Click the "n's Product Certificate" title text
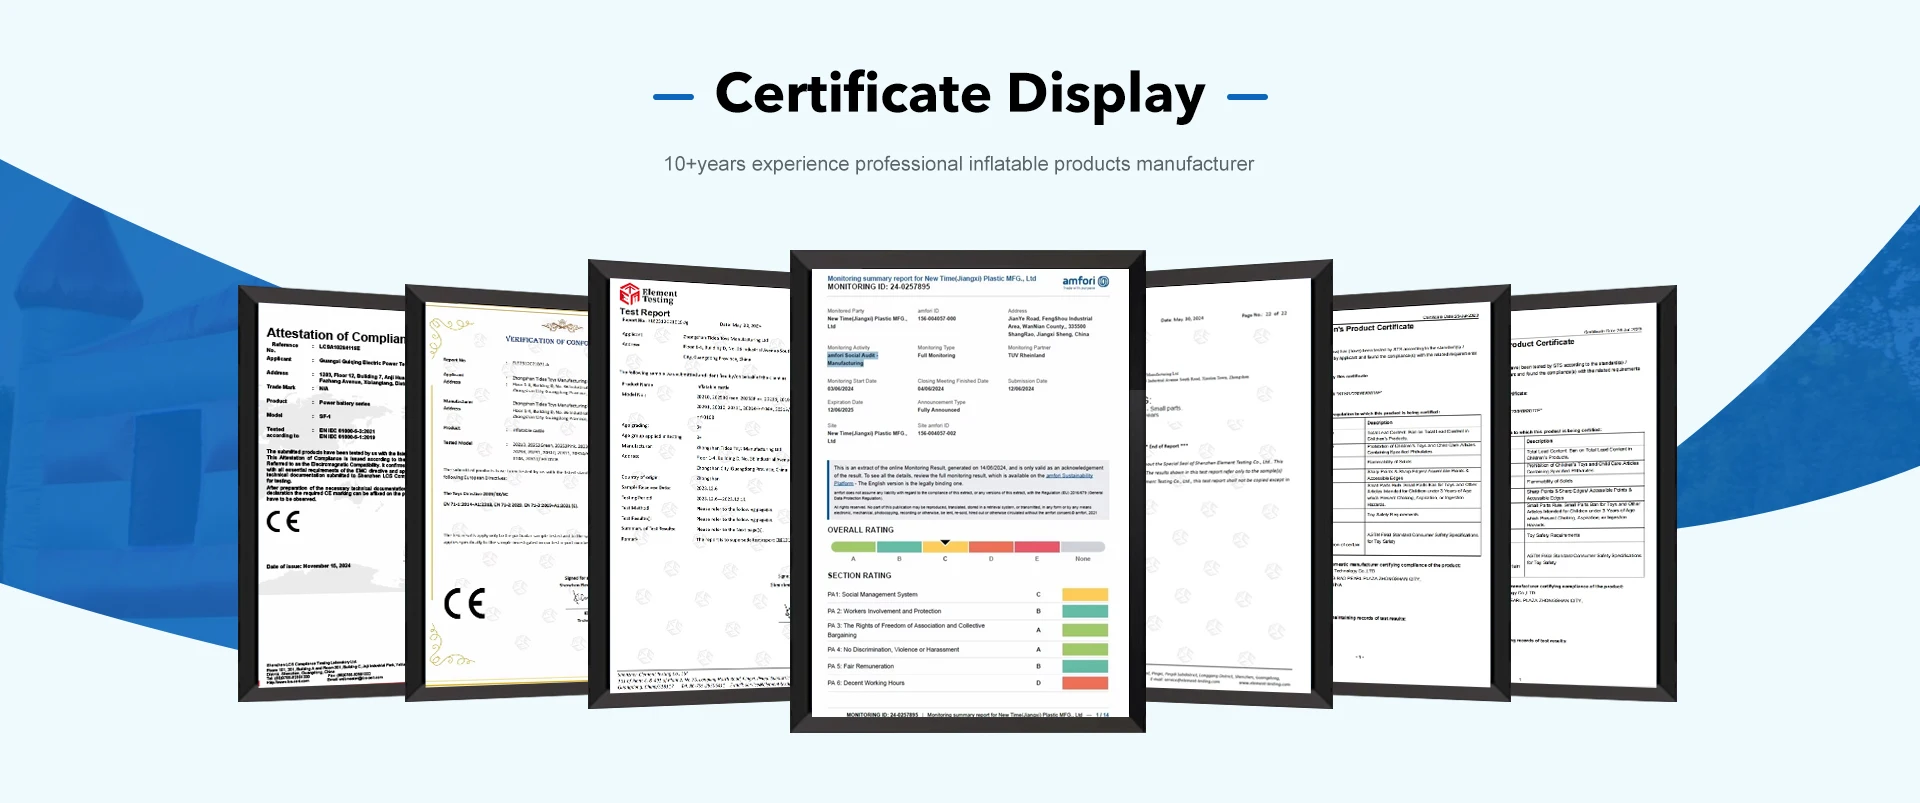The width and height of the screenshot is (1920, 803). click(1374, 327)
